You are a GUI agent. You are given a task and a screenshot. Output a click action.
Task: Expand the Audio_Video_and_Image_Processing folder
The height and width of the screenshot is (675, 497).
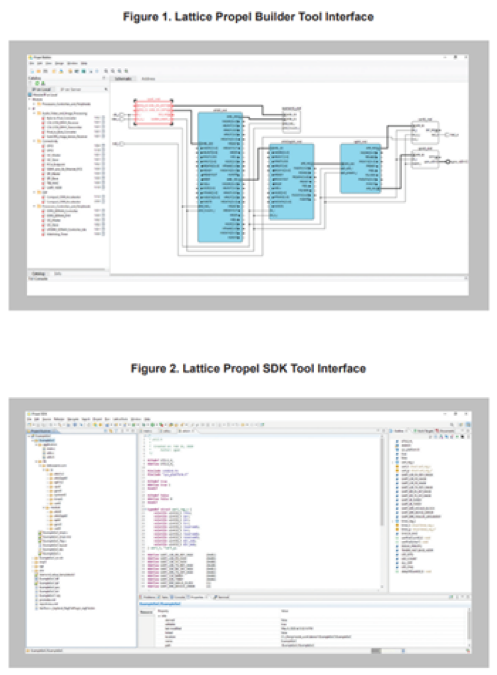pyautogui.click(x=34, y=113)
